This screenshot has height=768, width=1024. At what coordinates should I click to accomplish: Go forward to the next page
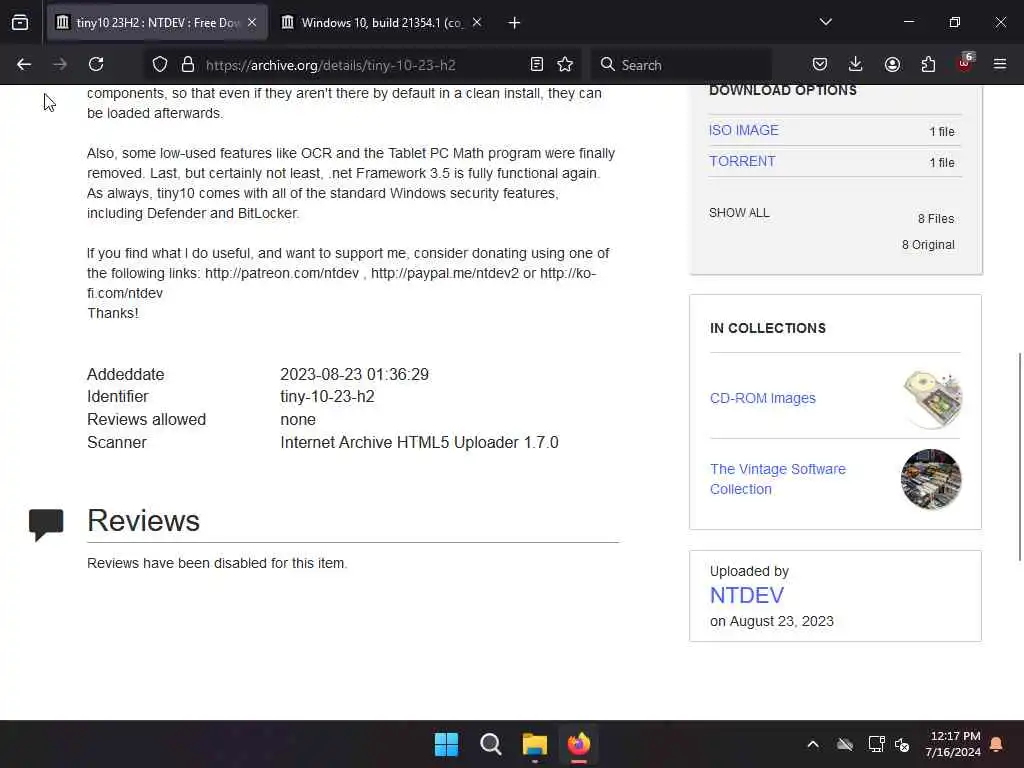click(x=60, y=65)
